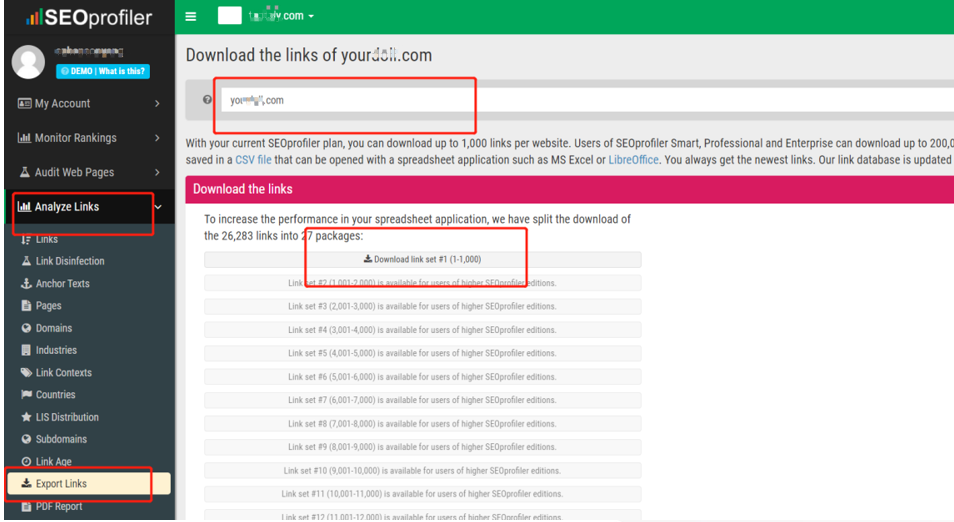Click the Download the links pink header
This screenshot has width=954, height=522.
569,189
